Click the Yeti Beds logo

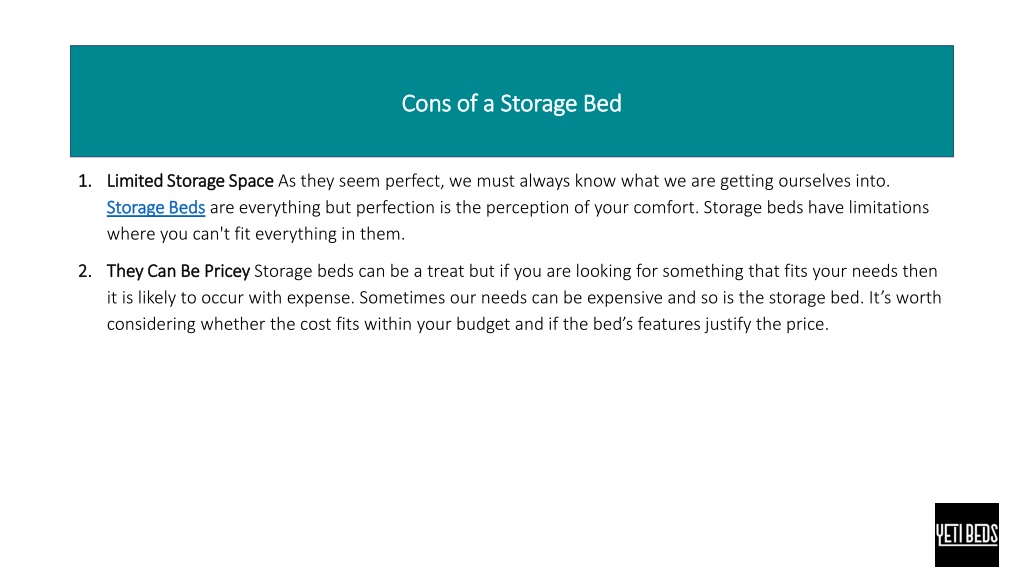(967, 535)
